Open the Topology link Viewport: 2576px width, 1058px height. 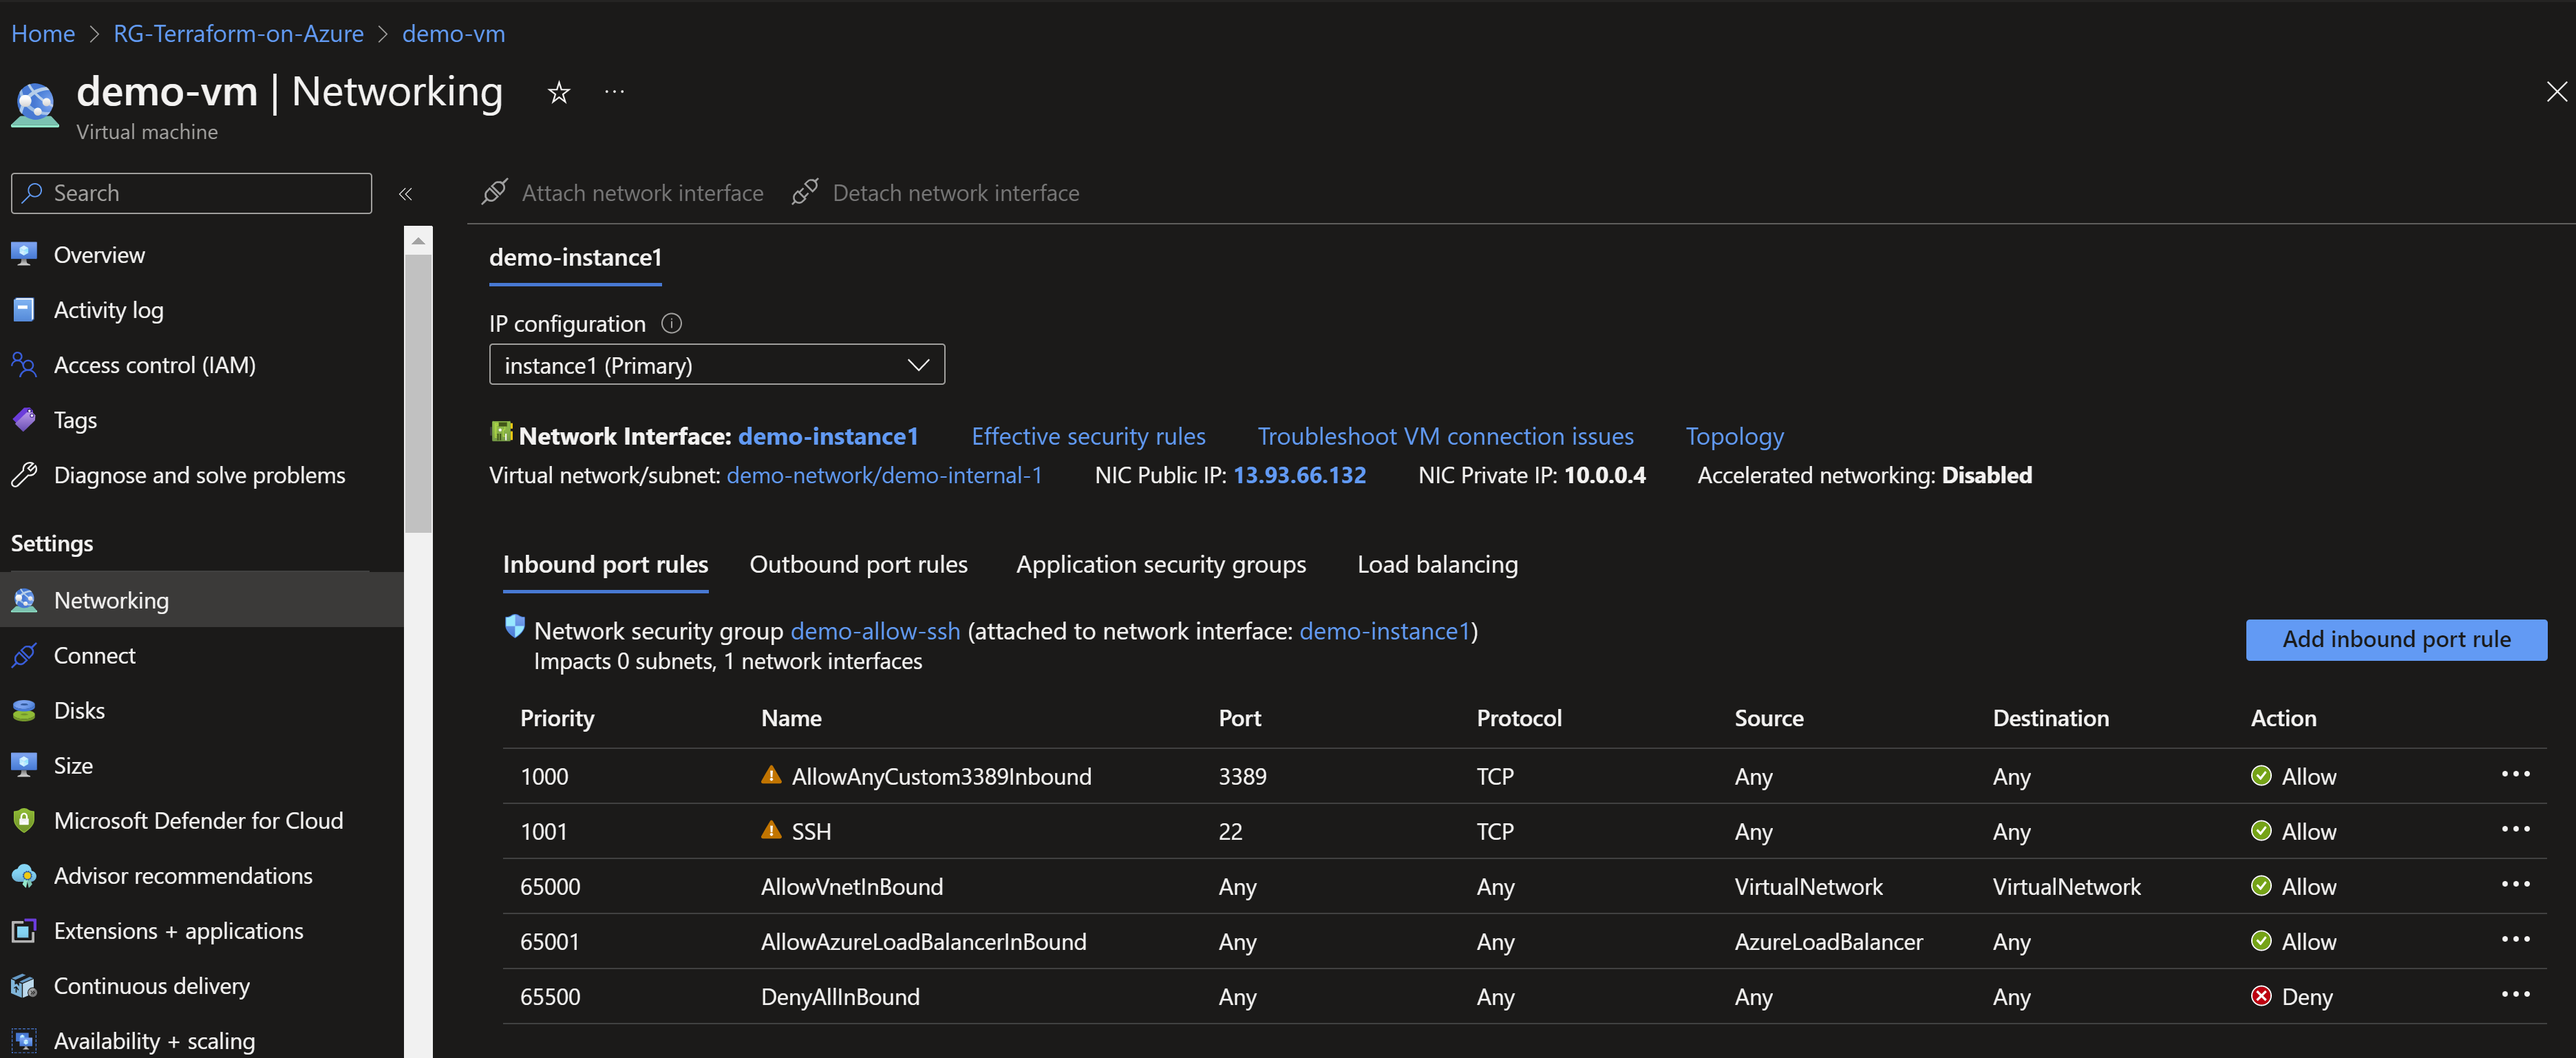(x=1734, y=437)
